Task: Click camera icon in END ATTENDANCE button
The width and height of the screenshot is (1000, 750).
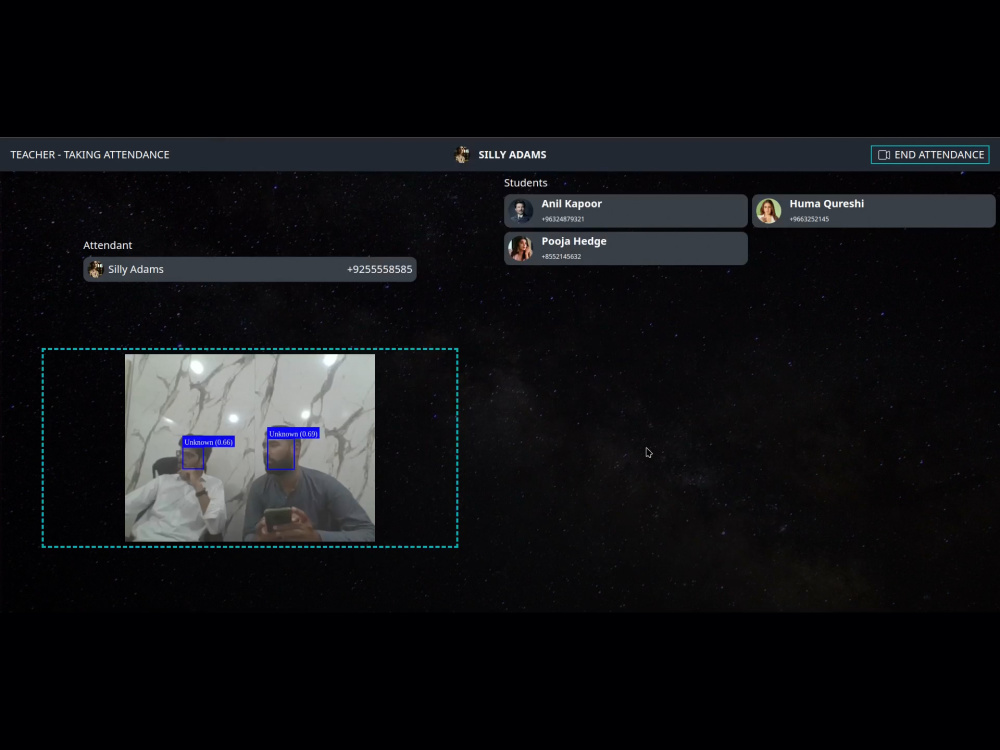Action: point(884,155)
